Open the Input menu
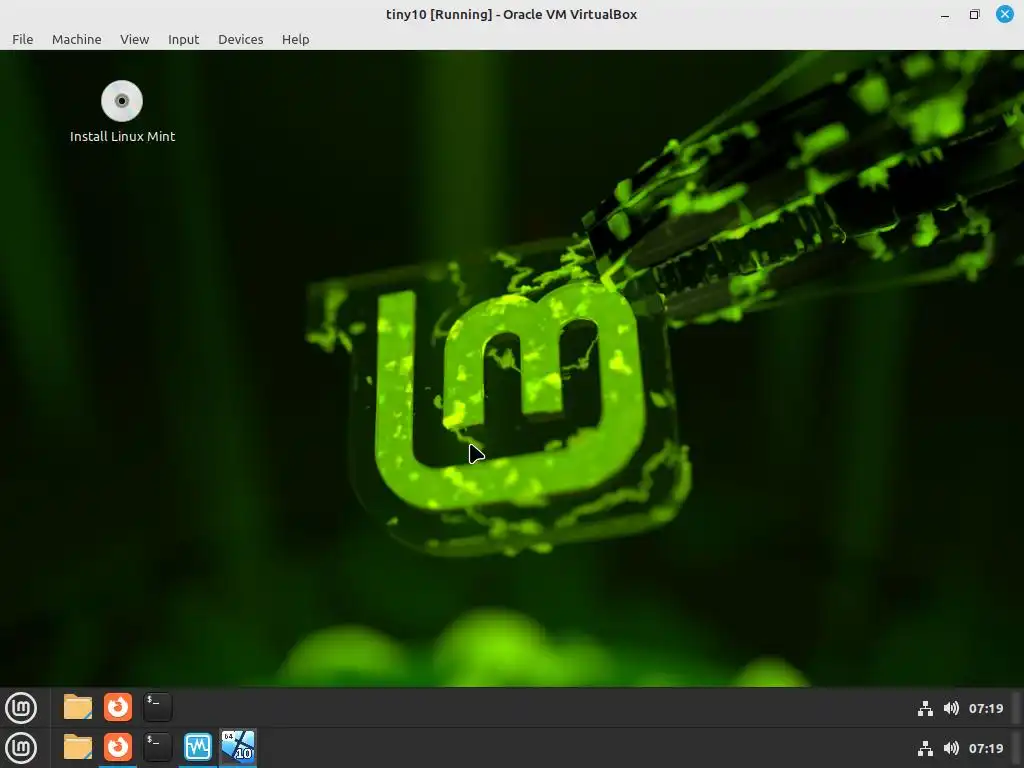This screenshot has width=1024, height=768. [x=184, y=39]
